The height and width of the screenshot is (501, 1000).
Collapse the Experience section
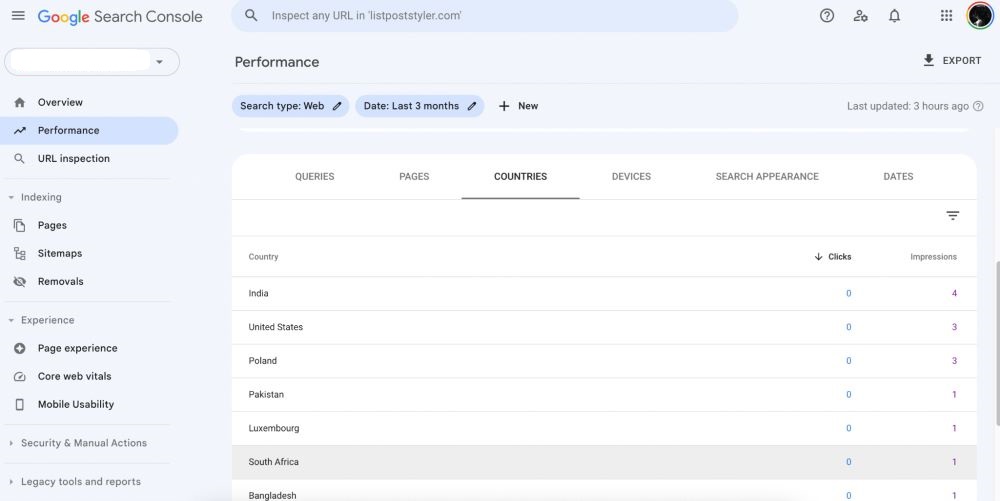click(11, 320)
